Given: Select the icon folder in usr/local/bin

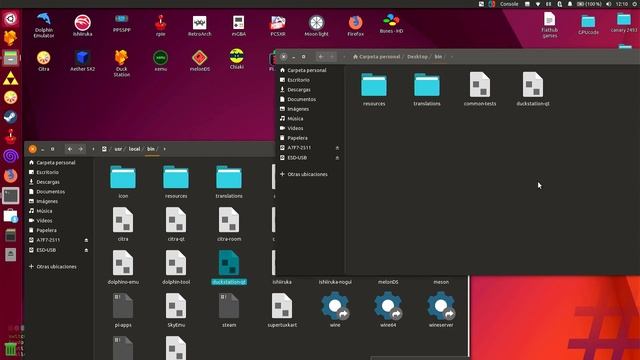Looking at the screenshot, I should coord(123,182).
